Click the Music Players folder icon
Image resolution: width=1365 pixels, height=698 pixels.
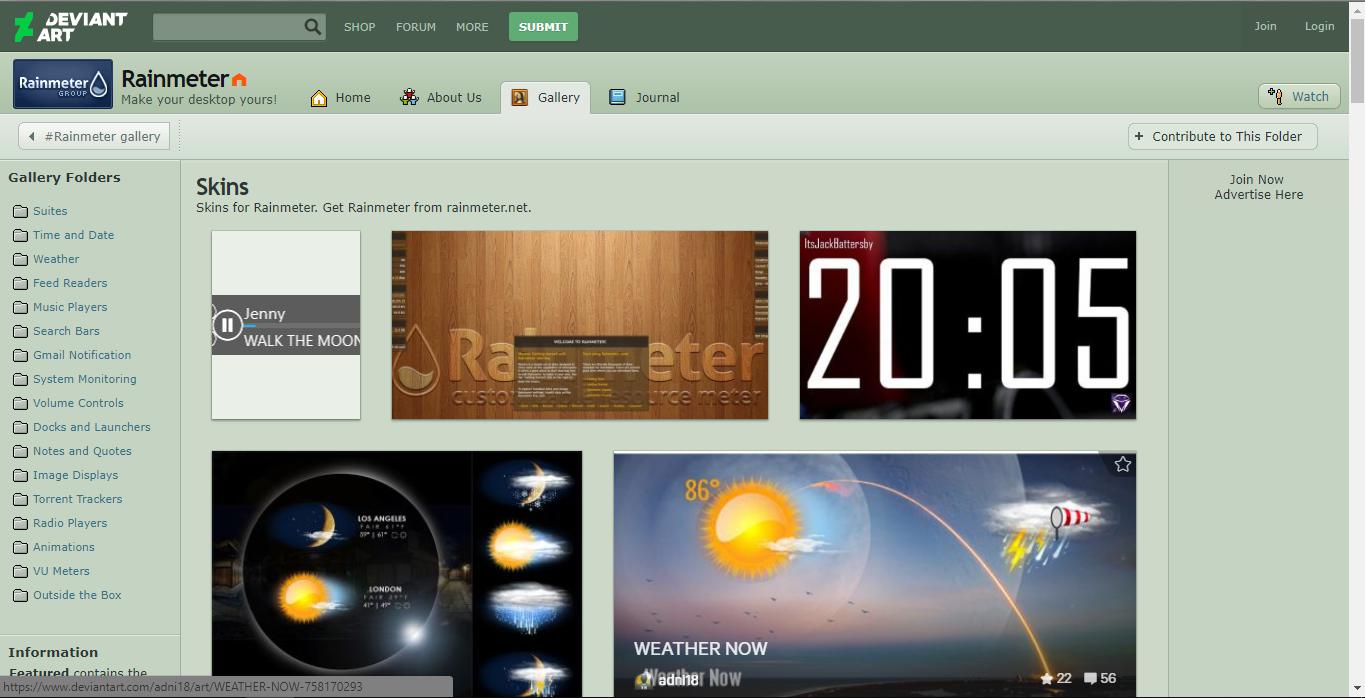tap(22, 307)
